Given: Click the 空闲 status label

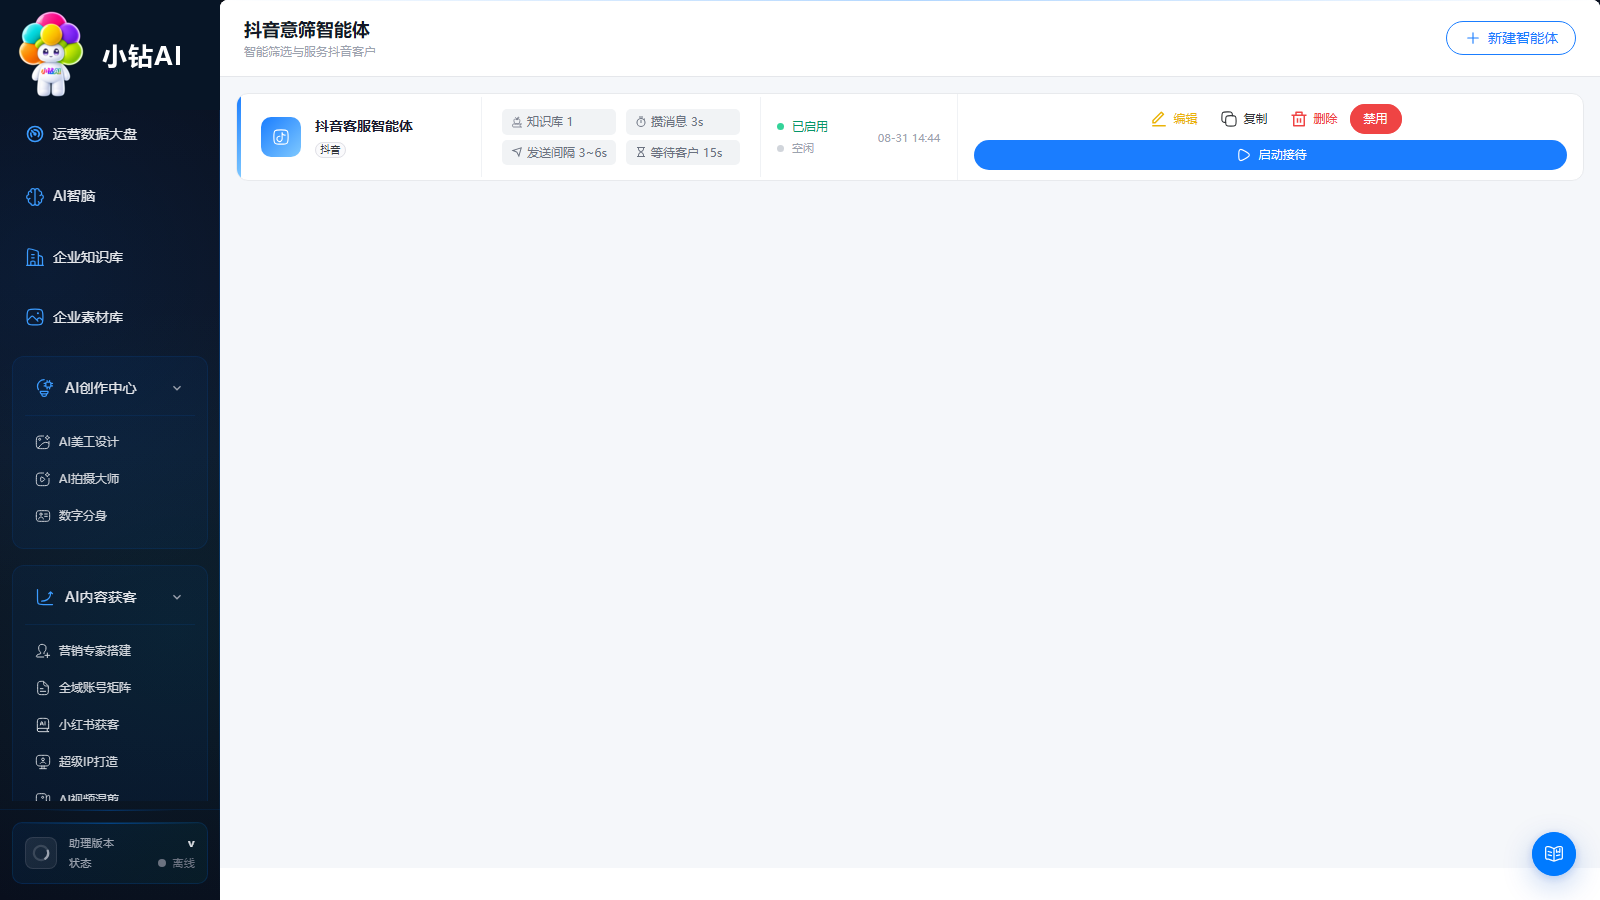Looking at the screenshot, I should 803,148.
